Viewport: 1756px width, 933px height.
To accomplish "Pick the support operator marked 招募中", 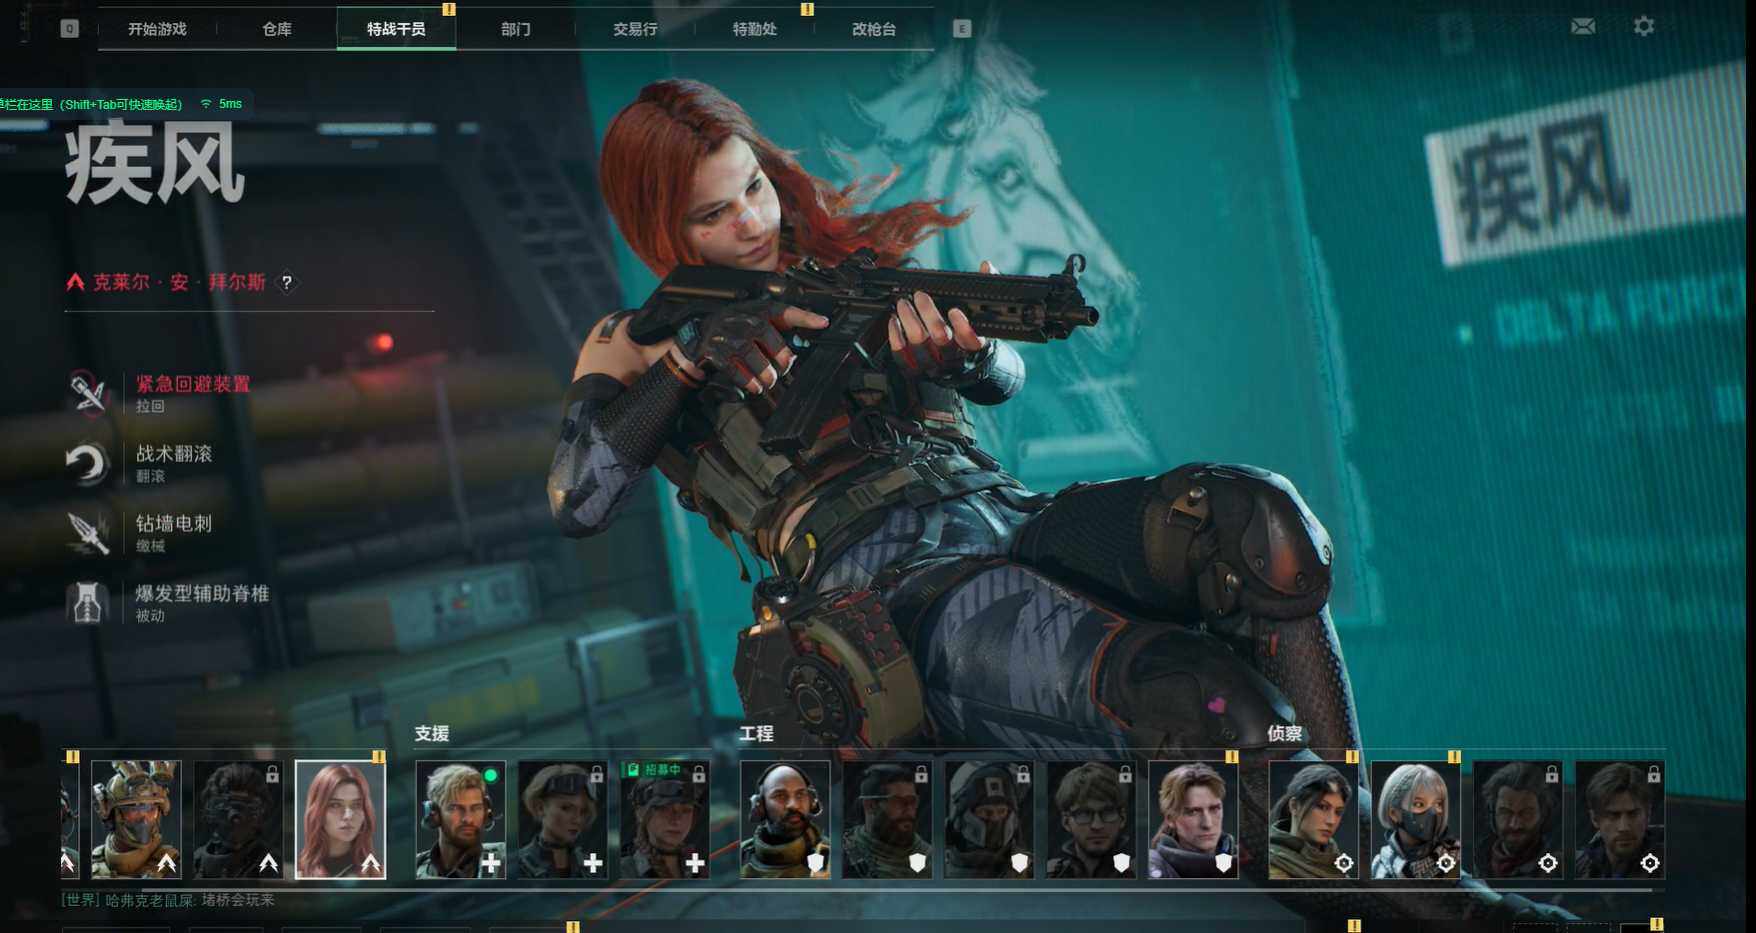I will click(664, 819).
